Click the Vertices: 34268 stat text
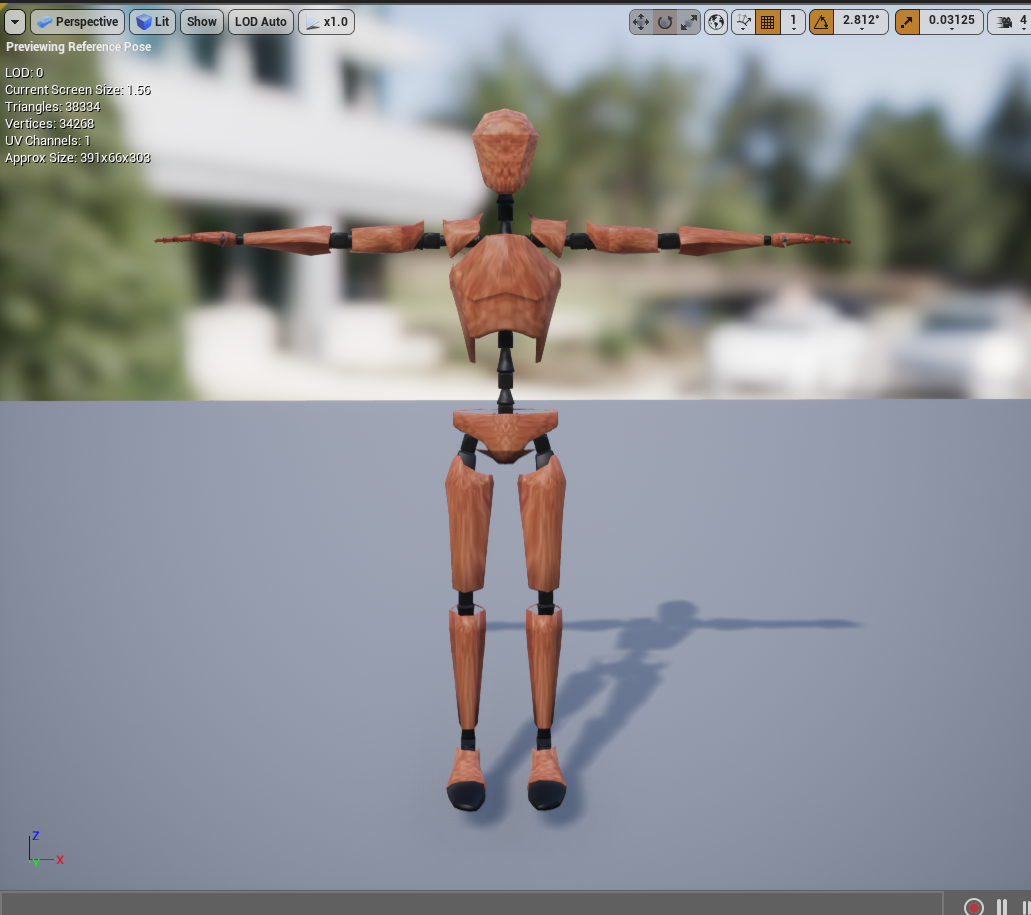1031x915 pixels. [x=49, y=124]
